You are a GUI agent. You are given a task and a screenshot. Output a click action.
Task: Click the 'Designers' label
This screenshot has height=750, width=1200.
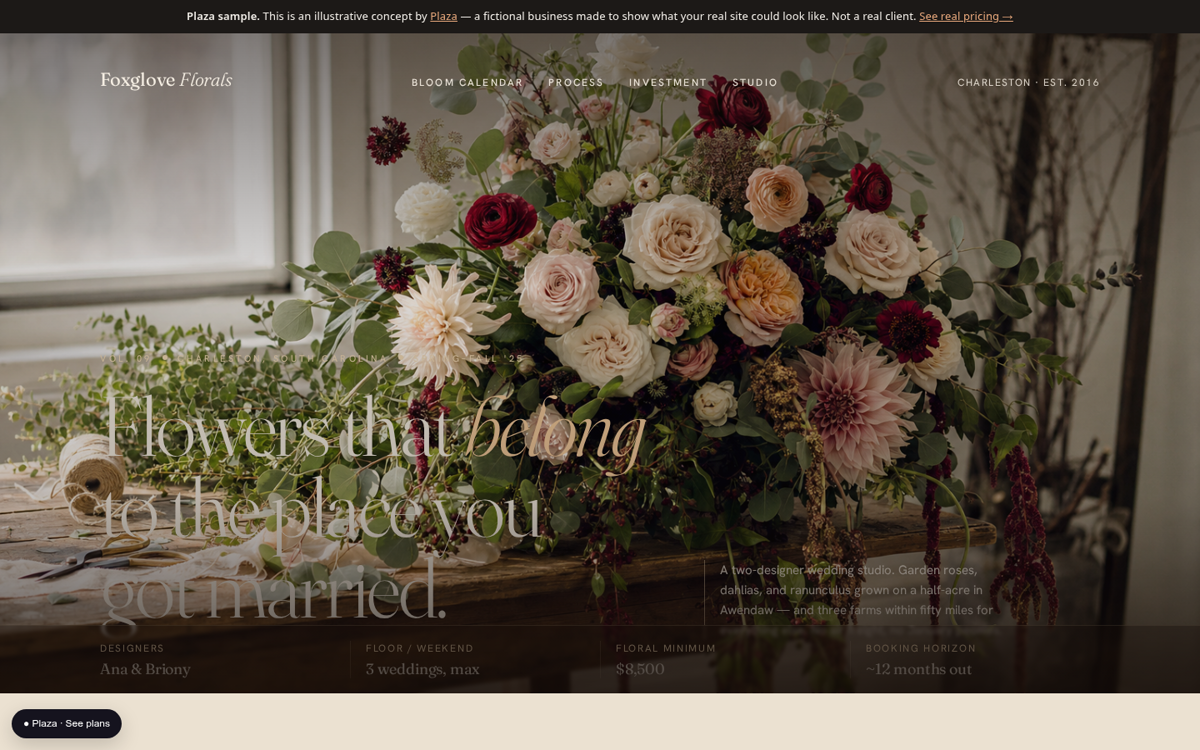point(132,649)
